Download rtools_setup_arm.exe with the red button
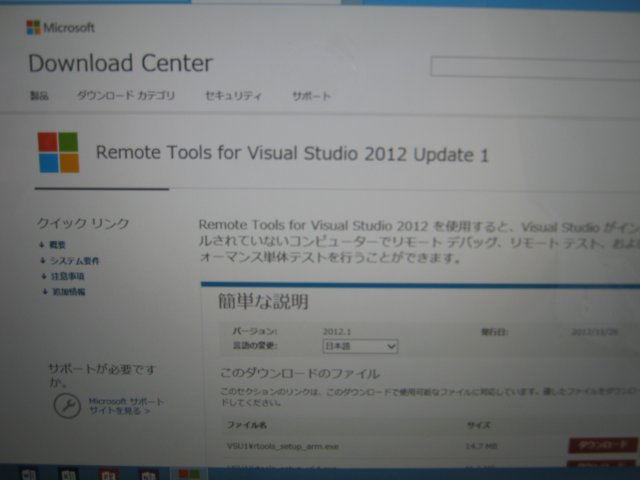The height and width of the screenshot is (480, 640). 603,445
